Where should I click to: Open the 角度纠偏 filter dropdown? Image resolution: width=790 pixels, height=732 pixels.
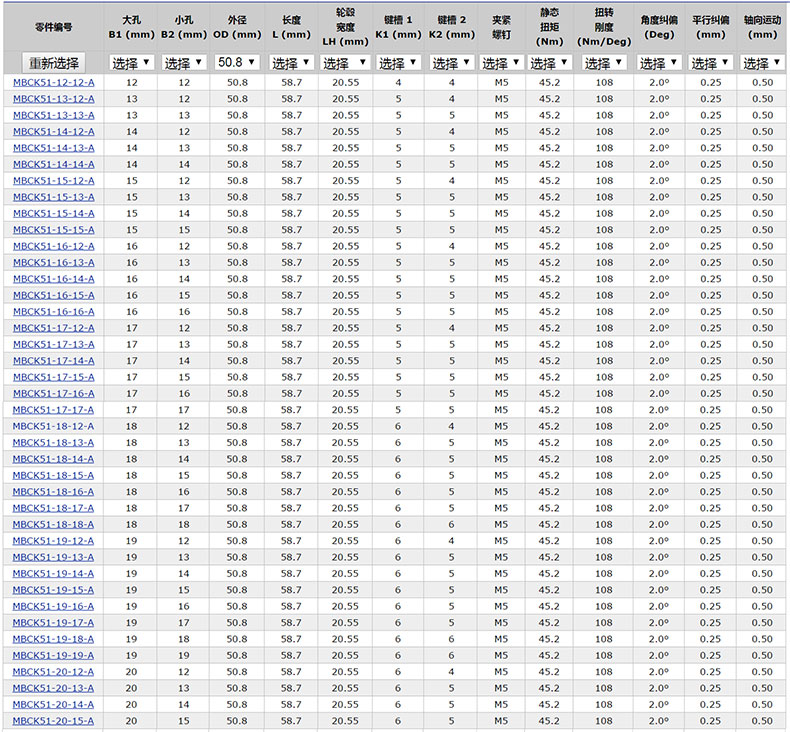tap(660, 63)
